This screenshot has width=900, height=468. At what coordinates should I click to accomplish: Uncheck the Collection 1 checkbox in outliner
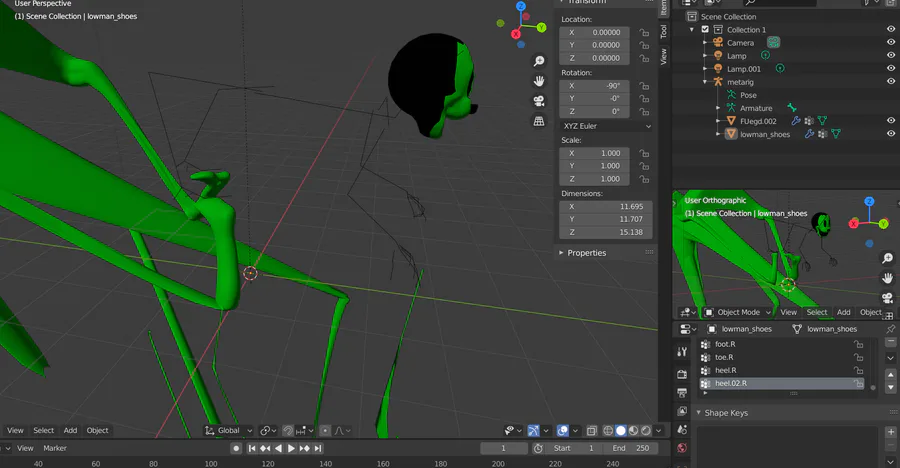(705, 29)
